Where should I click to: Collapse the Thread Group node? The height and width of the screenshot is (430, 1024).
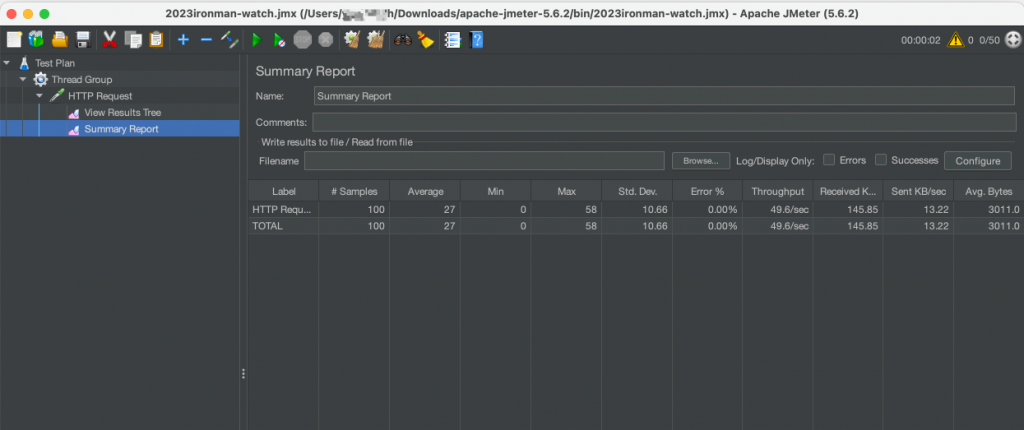tap(23, 80)
